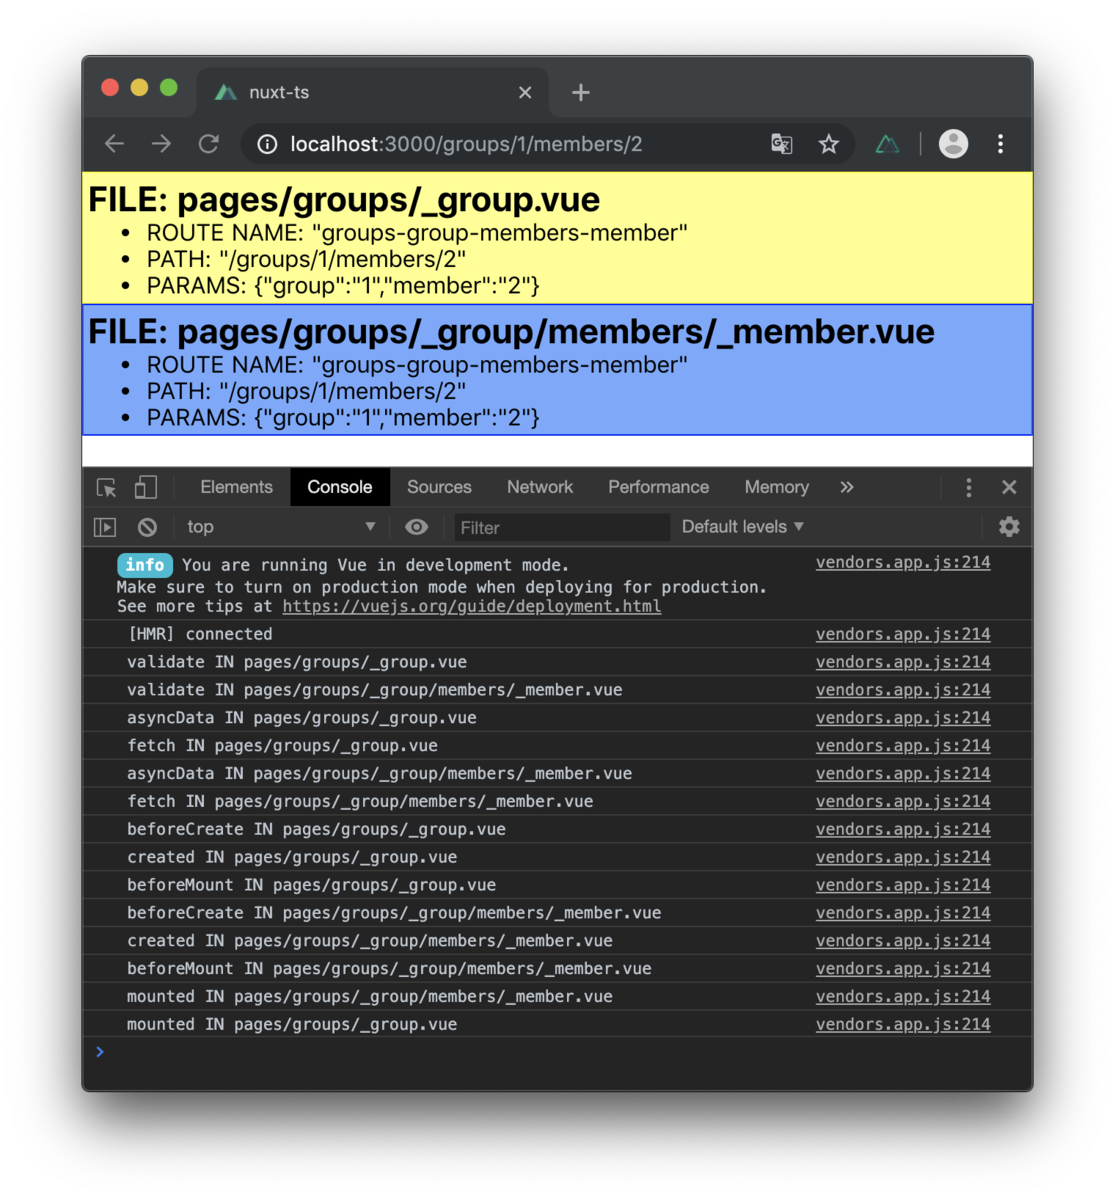Image resolution: width=1115 pixels, height=1200 pixels.
Task: Open the Vue devtools extension icon
Action: [x=888, y=144]
